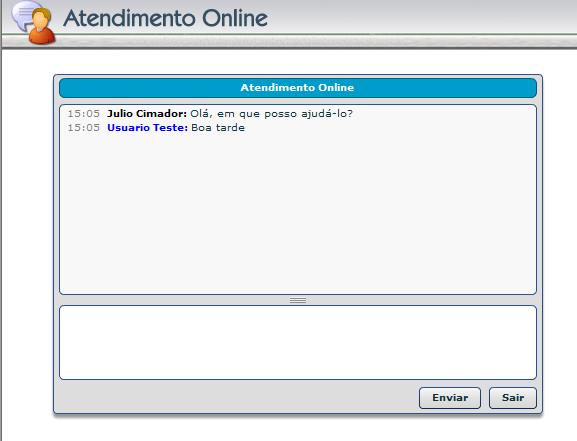577x441 pixels.
Task: Click the 'Boa tarde' message text
Action: (x=218, y=128)
